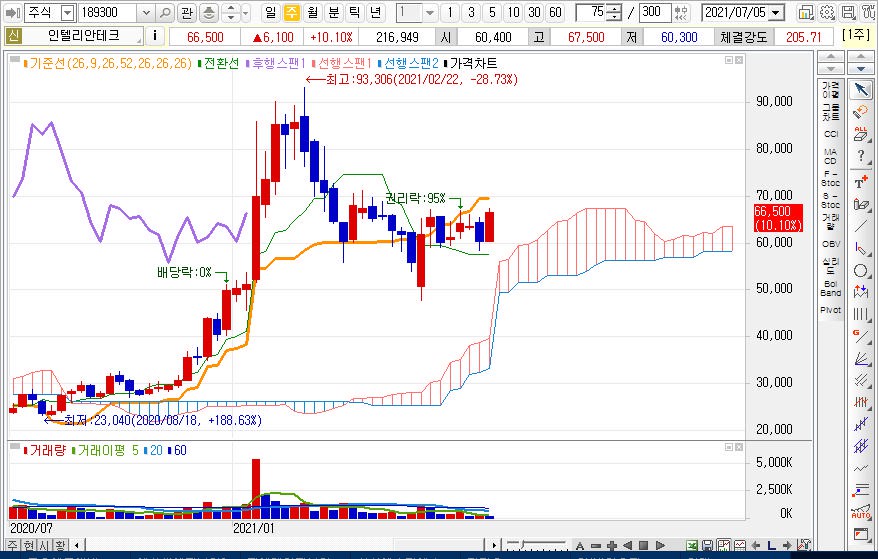Select the eraser undo tool in right toolbar
Screen dimensions: 878x559
tap(860, 111)
